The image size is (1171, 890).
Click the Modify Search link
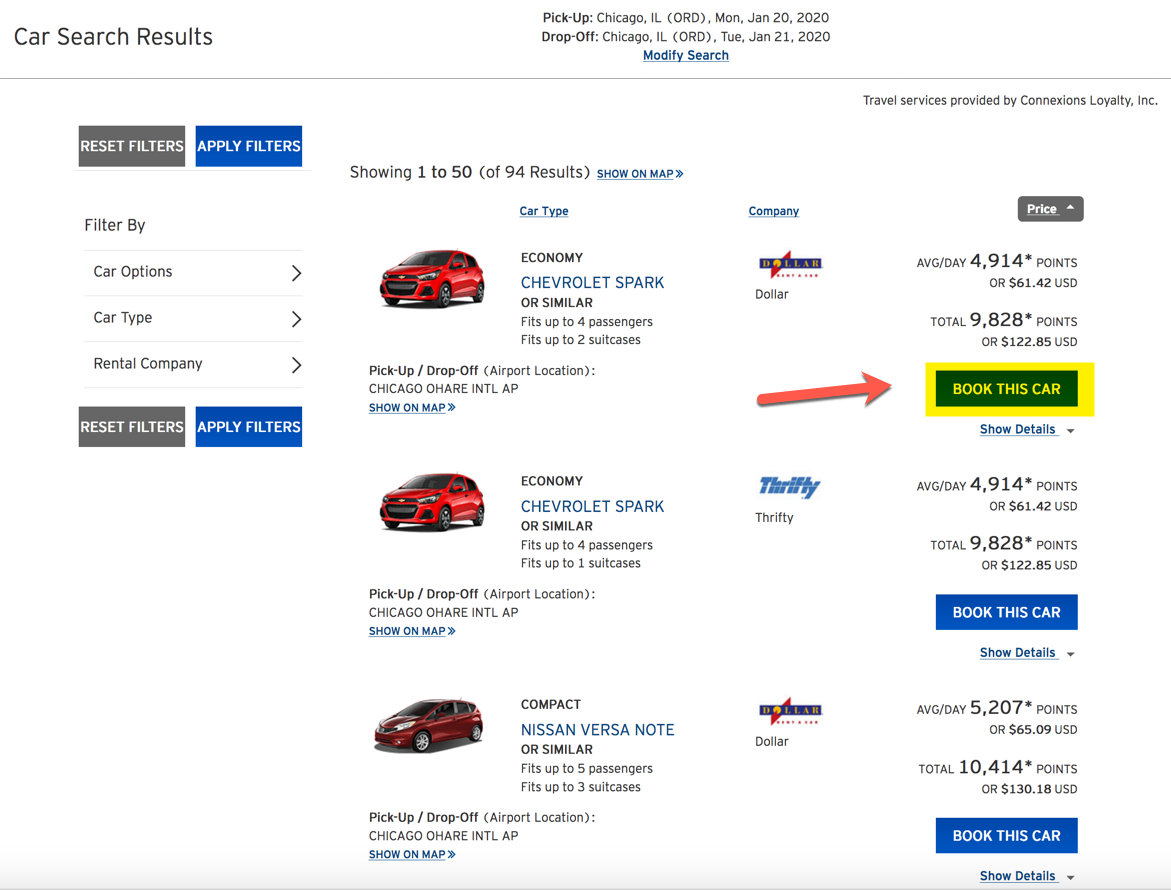point(686,55)
